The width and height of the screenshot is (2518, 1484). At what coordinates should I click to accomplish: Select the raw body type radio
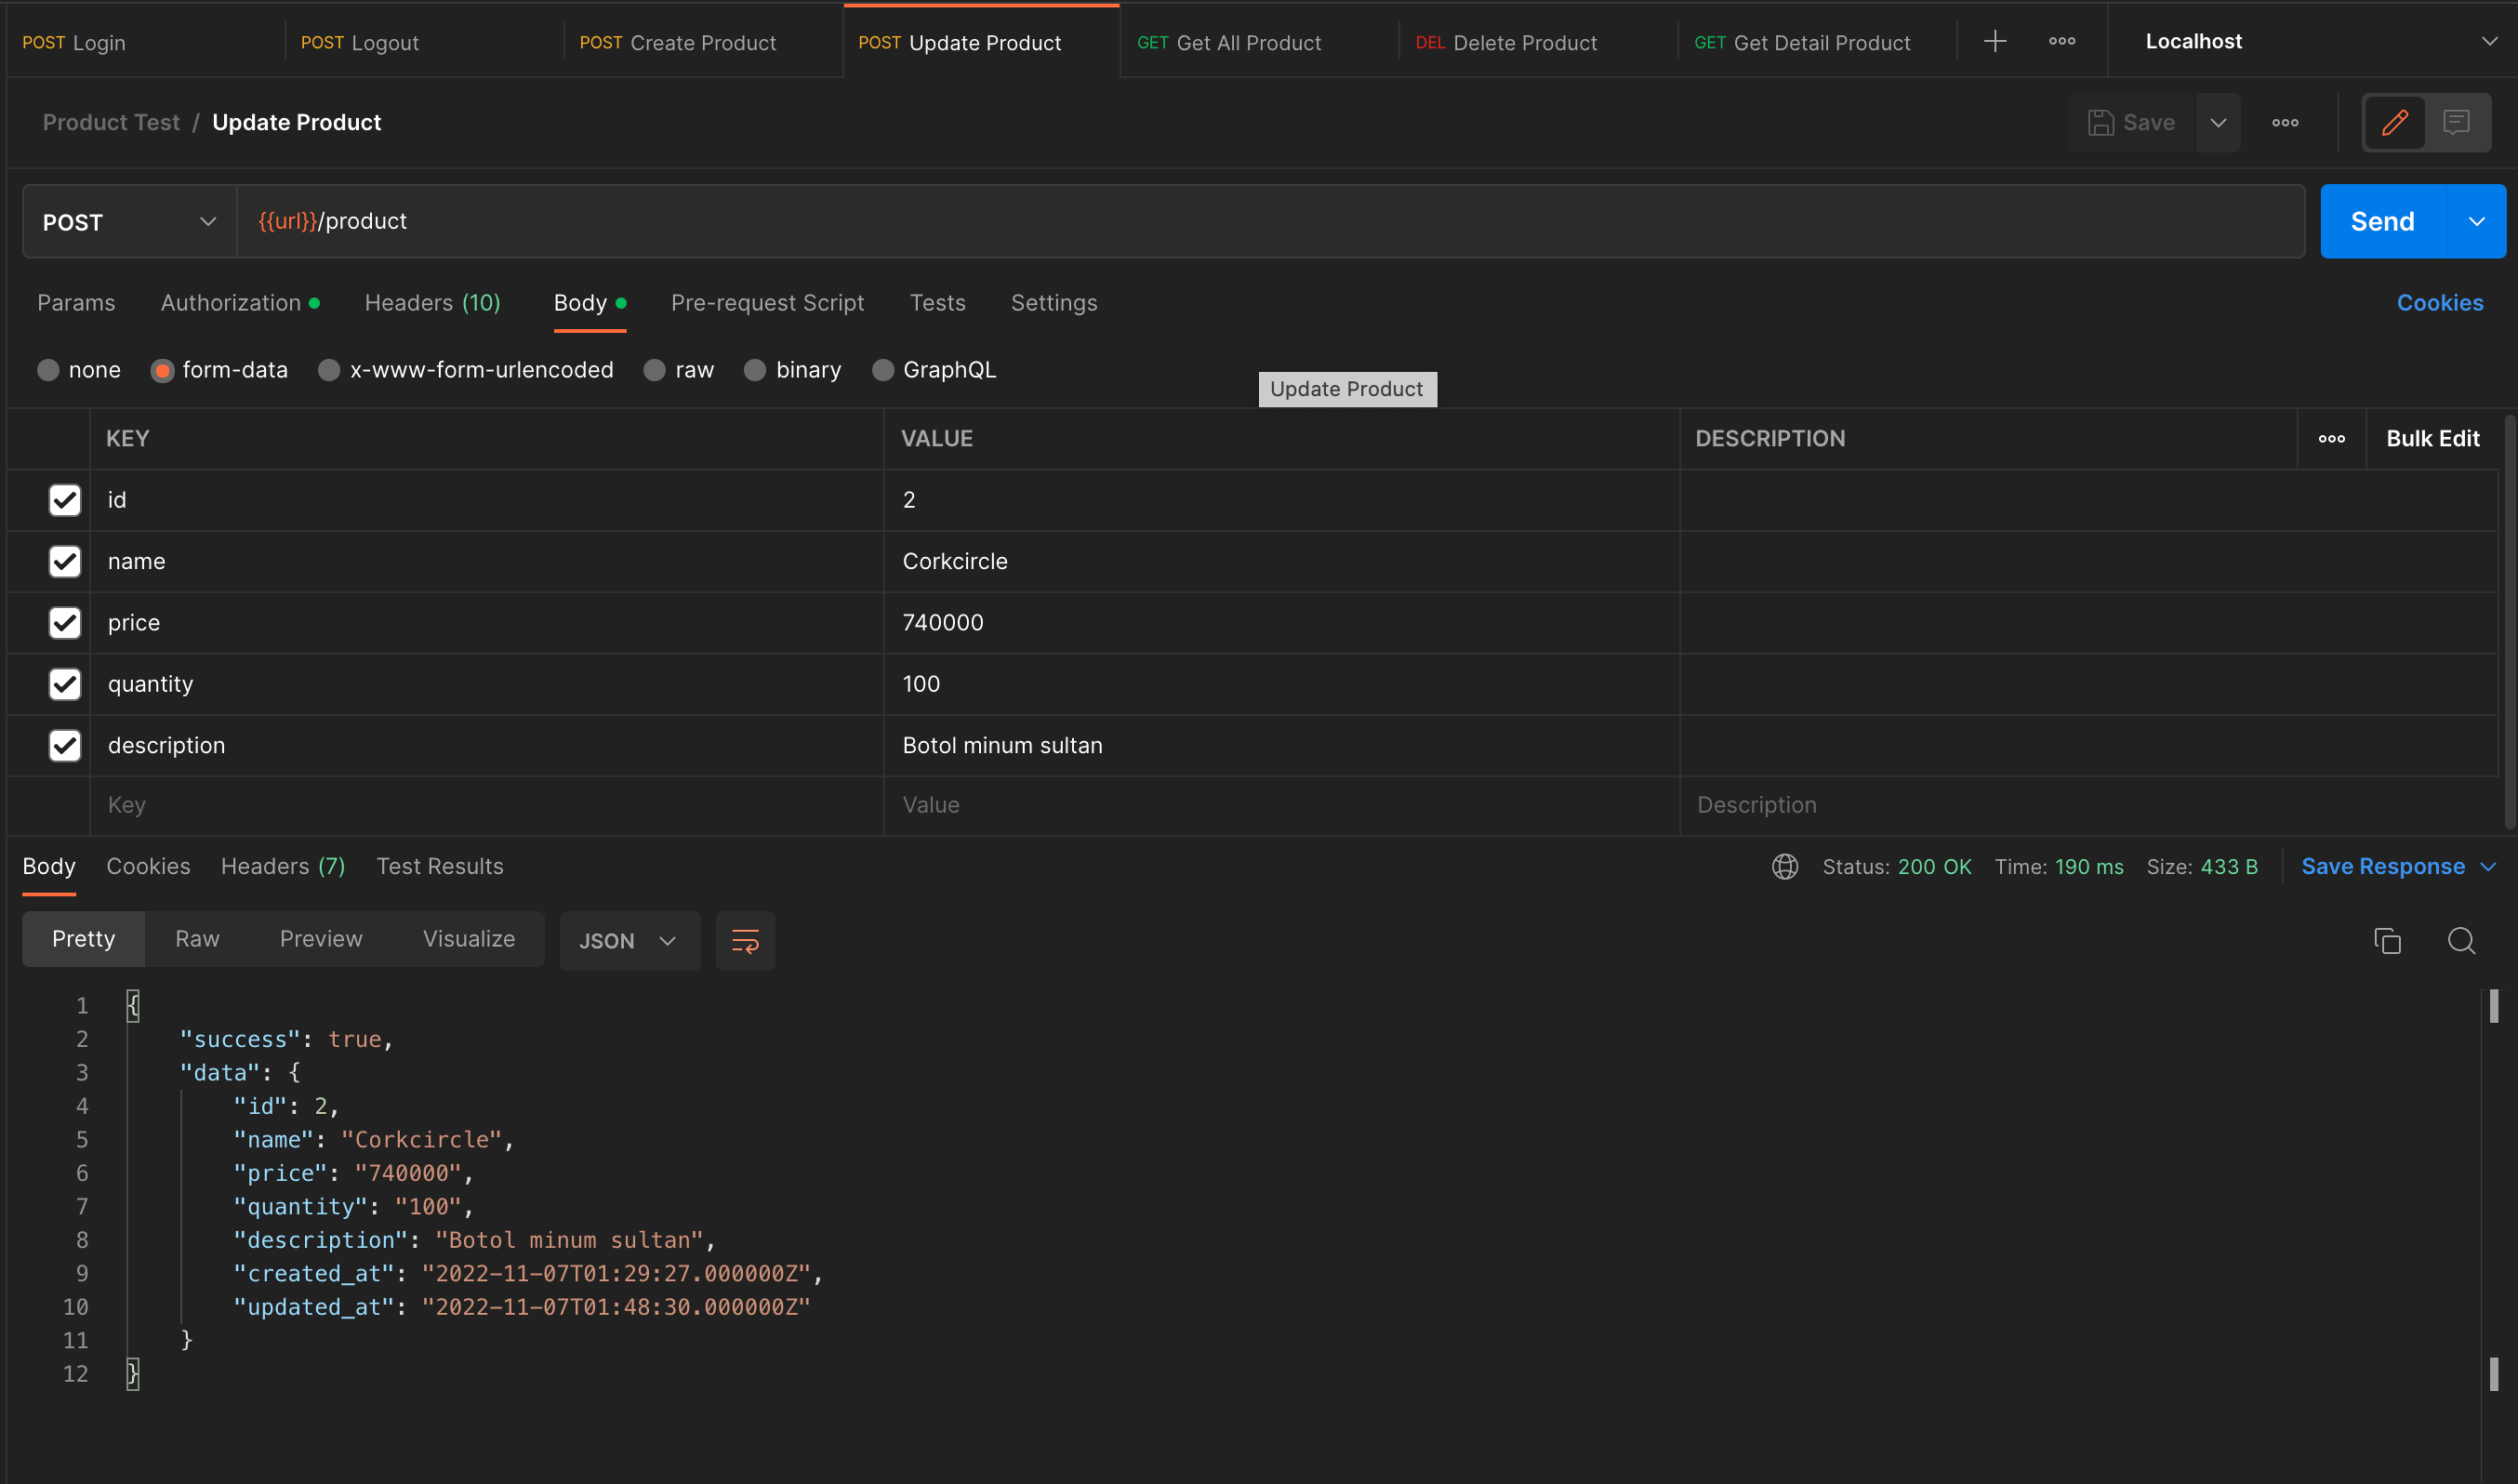[655, 370]
